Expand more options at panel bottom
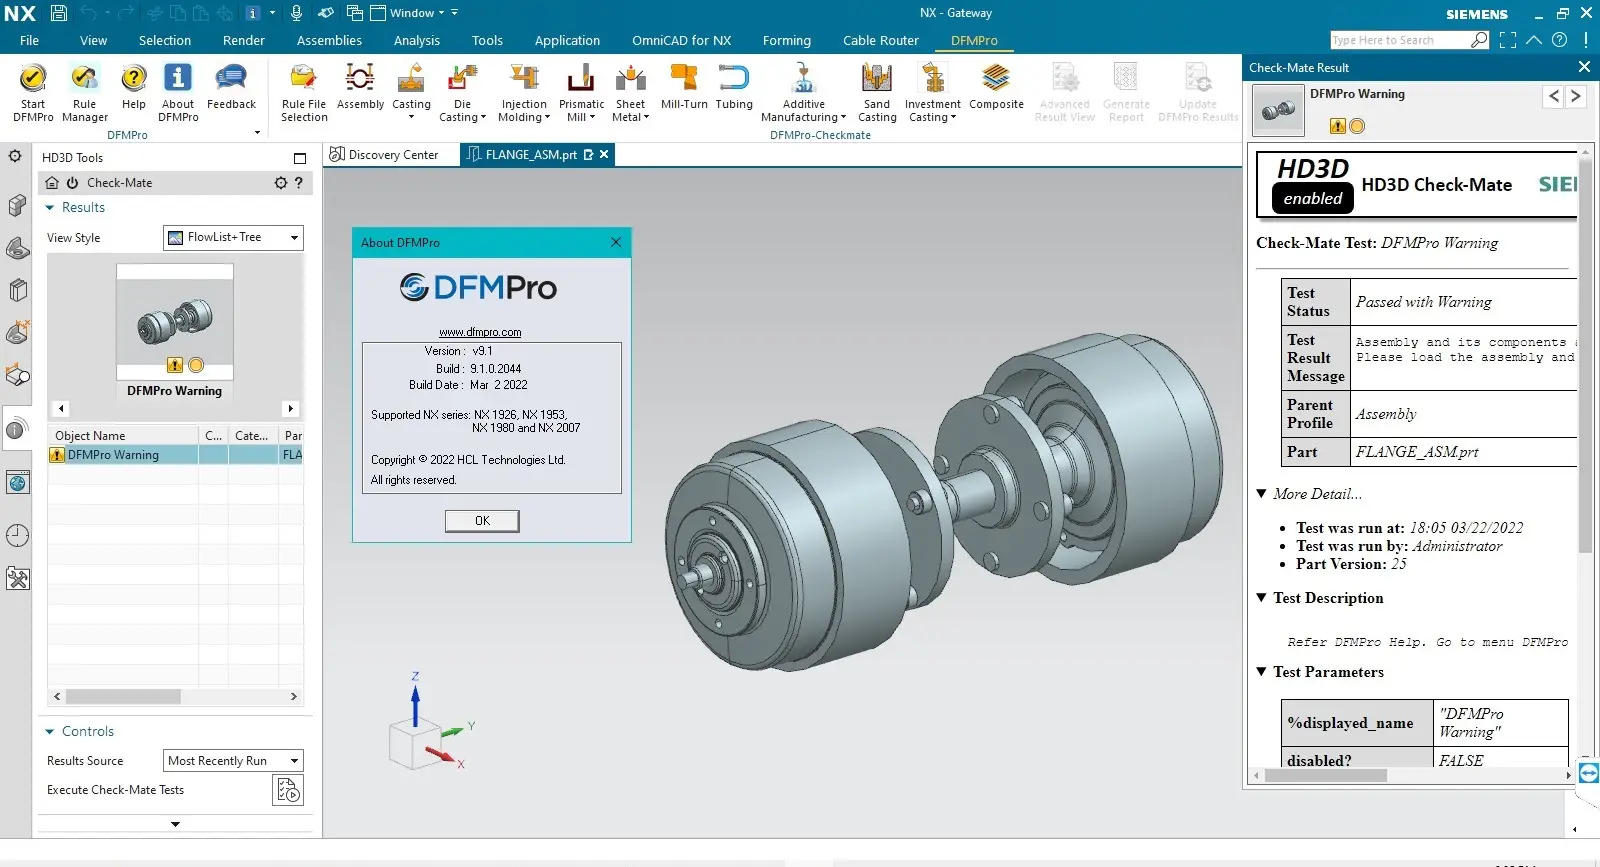 pos(175,824)
